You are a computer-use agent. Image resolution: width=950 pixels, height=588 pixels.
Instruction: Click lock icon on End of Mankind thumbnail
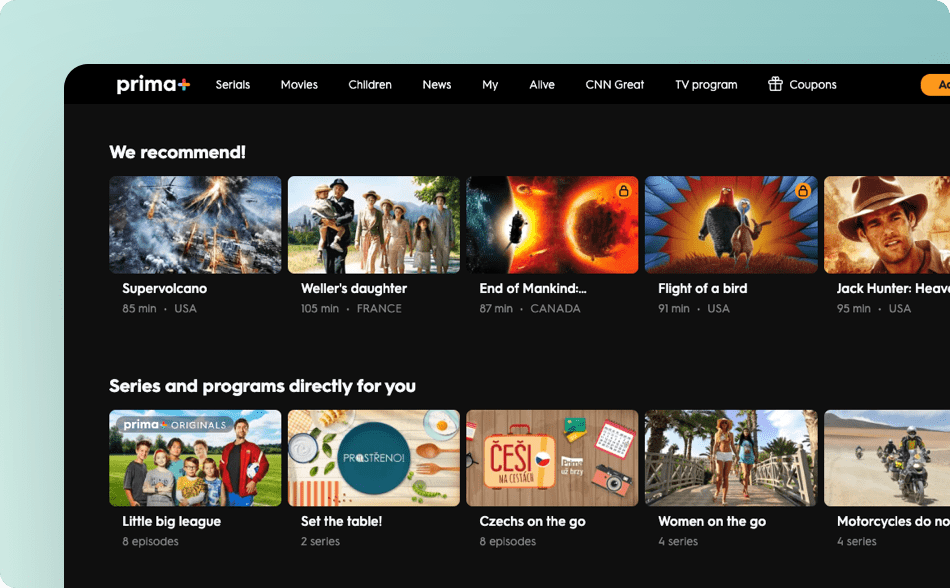click(623, 191)
